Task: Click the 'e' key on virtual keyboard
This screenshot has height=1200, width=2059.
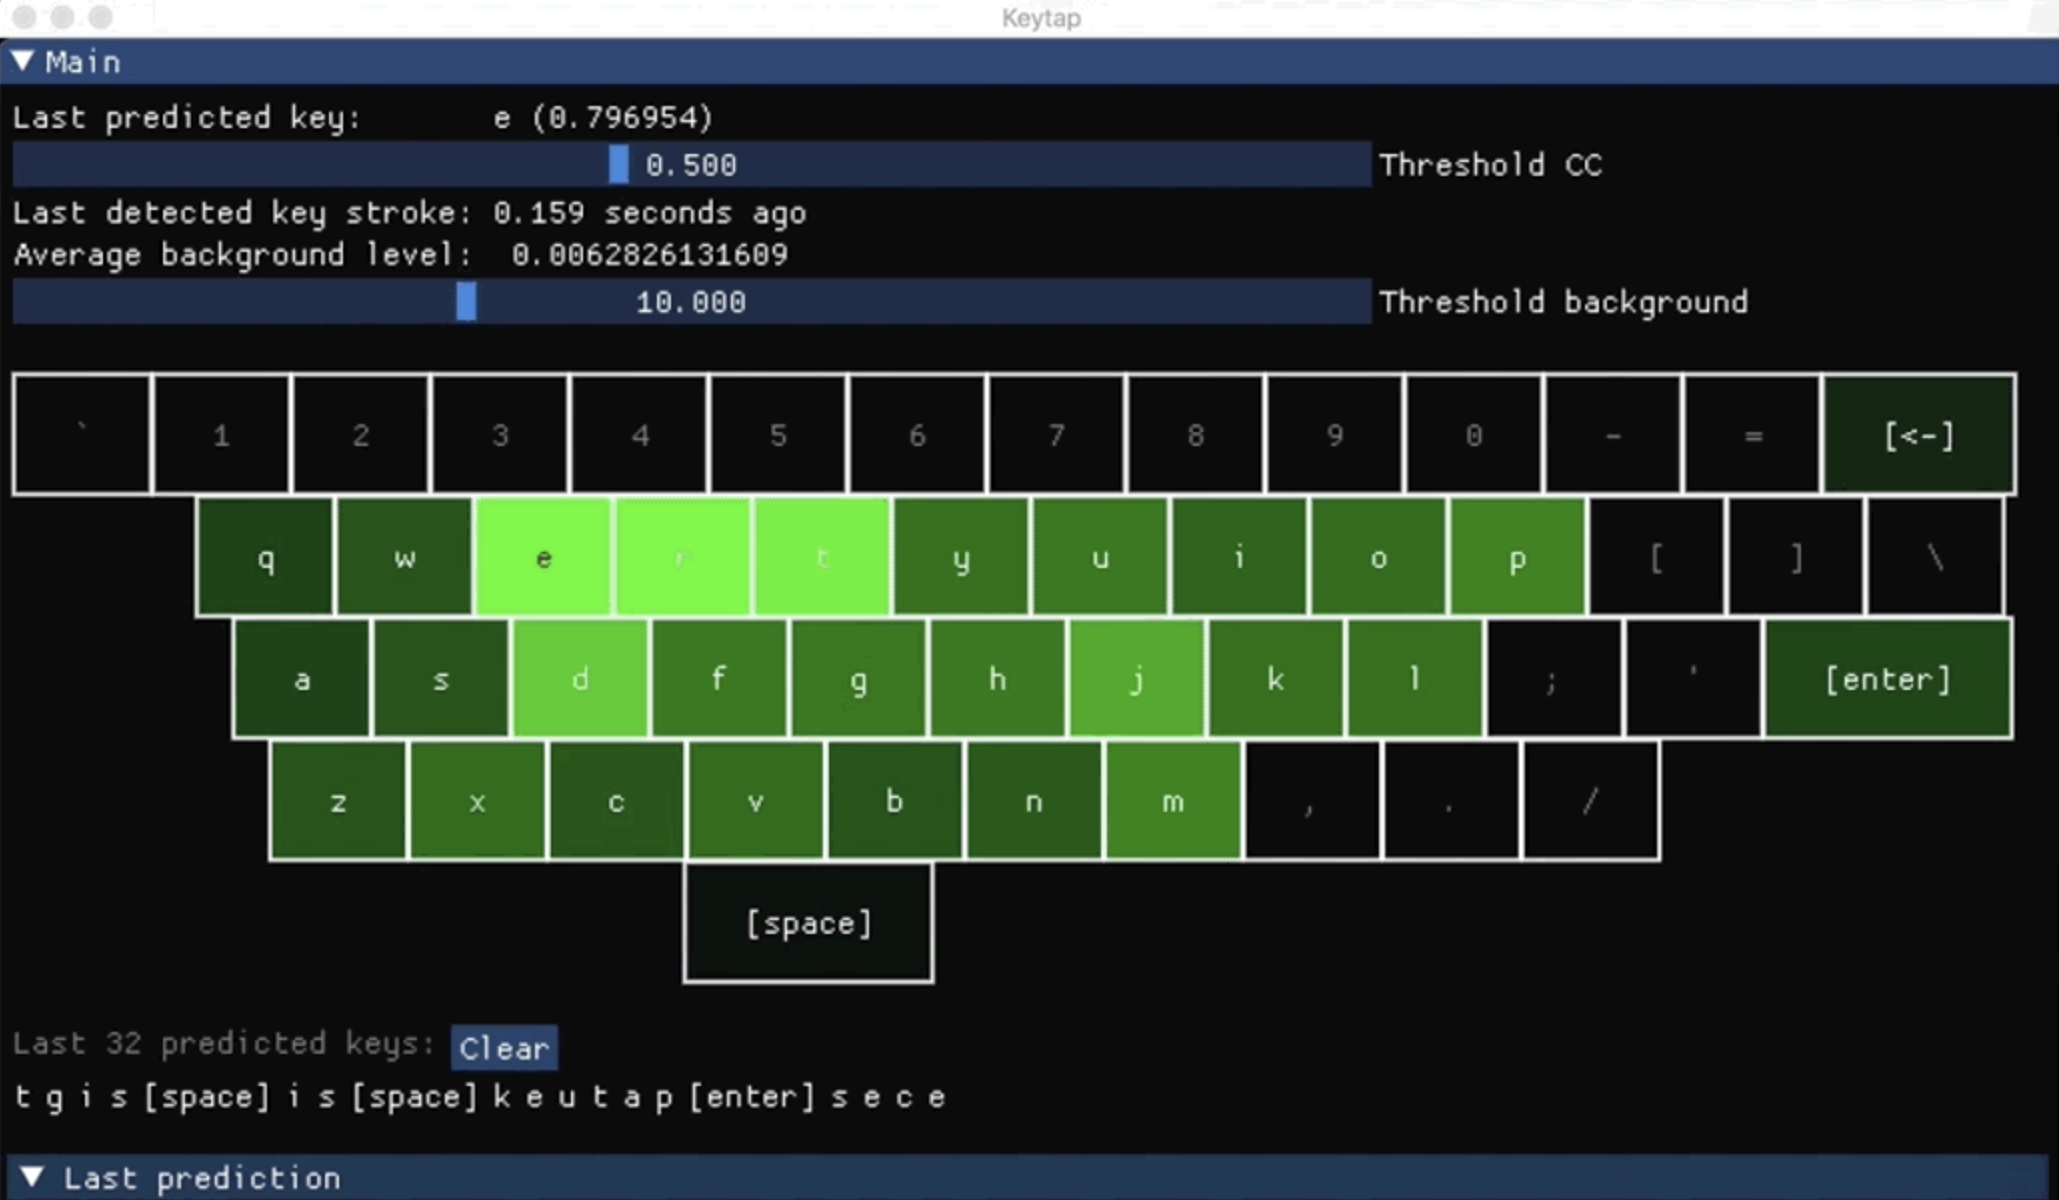Action: point(544,557)
